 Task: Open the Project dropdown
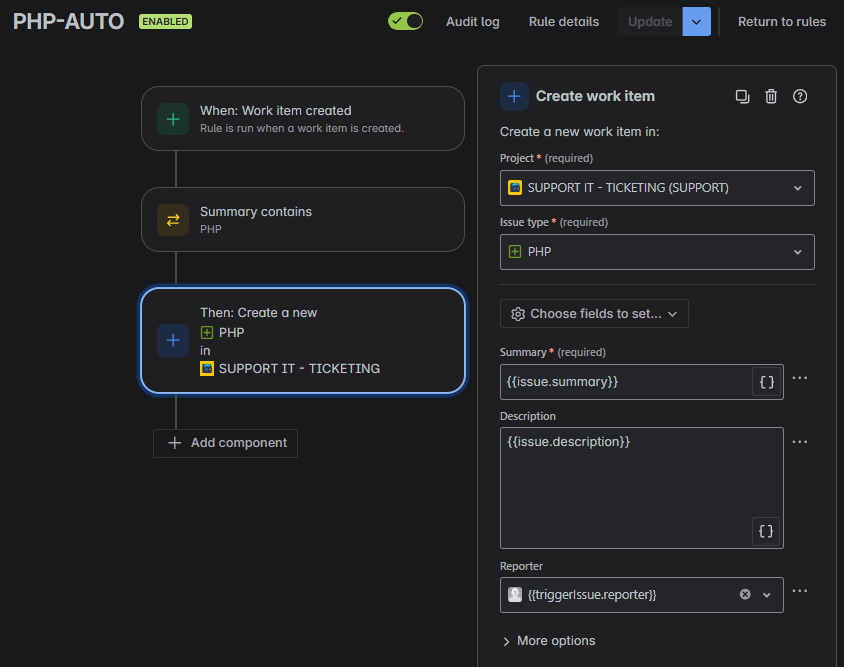pyautogui.click(x=657, y=188)
